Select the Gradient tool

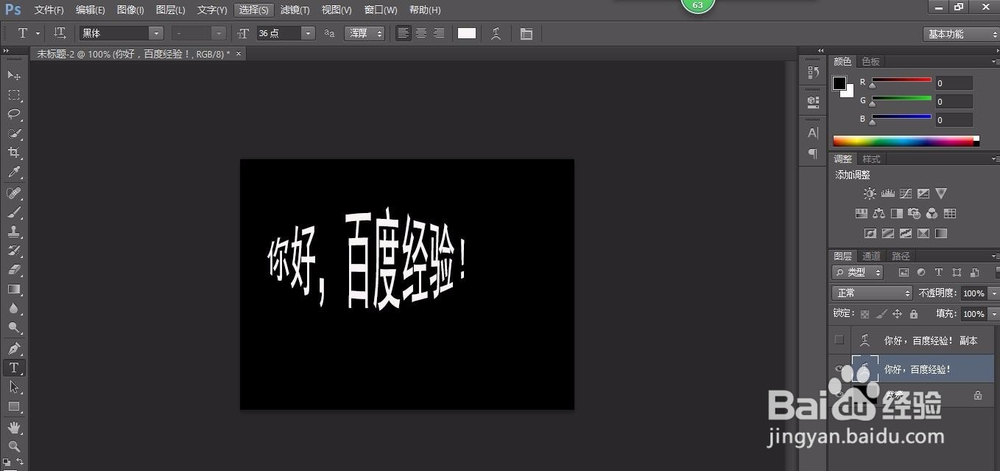coord(14,289)
